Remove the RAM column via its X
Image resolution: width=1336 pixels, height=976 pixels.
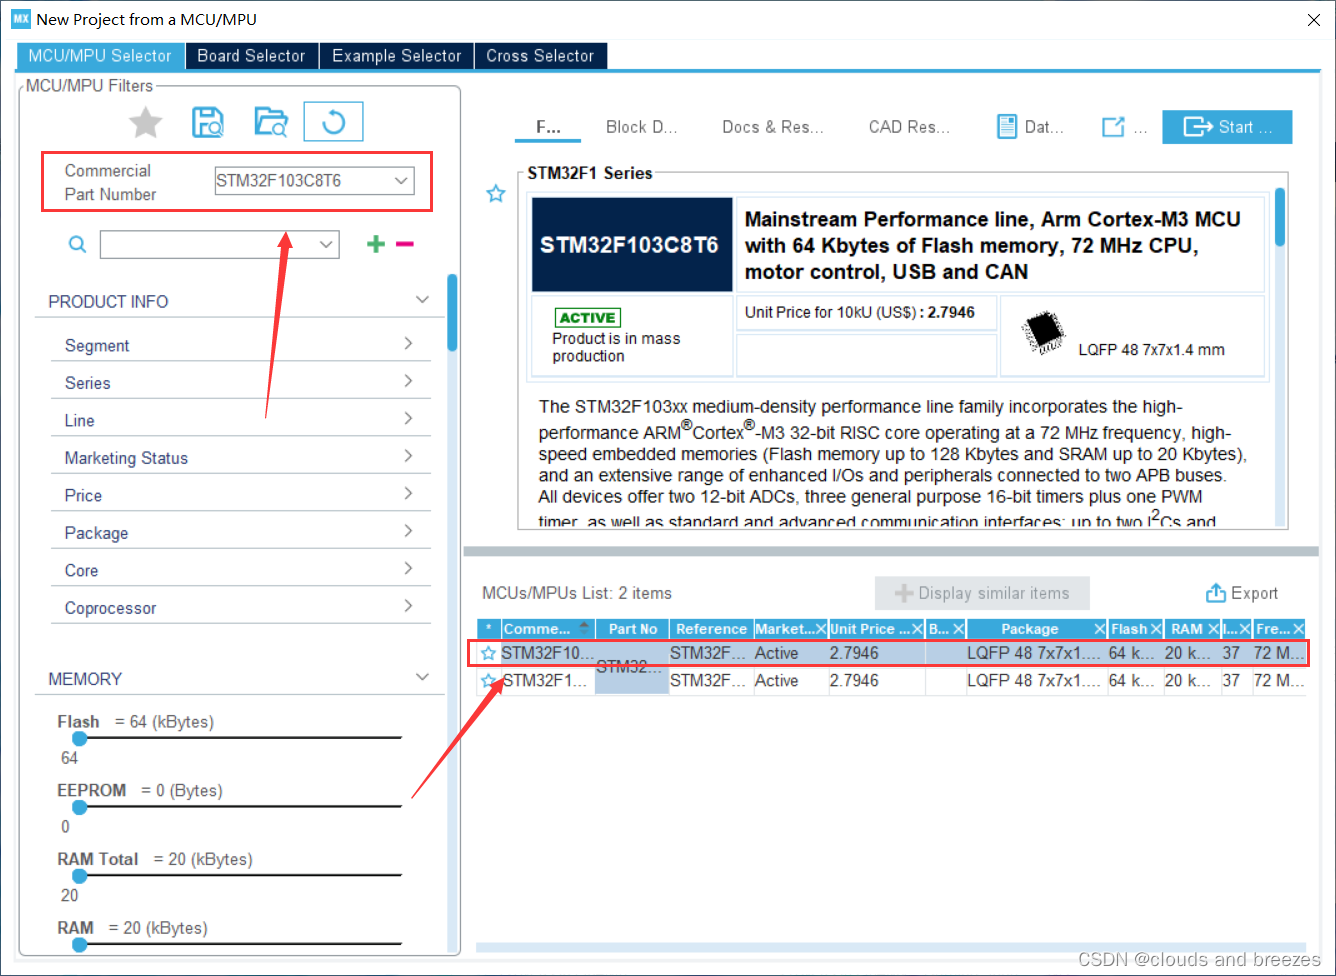1213,629
